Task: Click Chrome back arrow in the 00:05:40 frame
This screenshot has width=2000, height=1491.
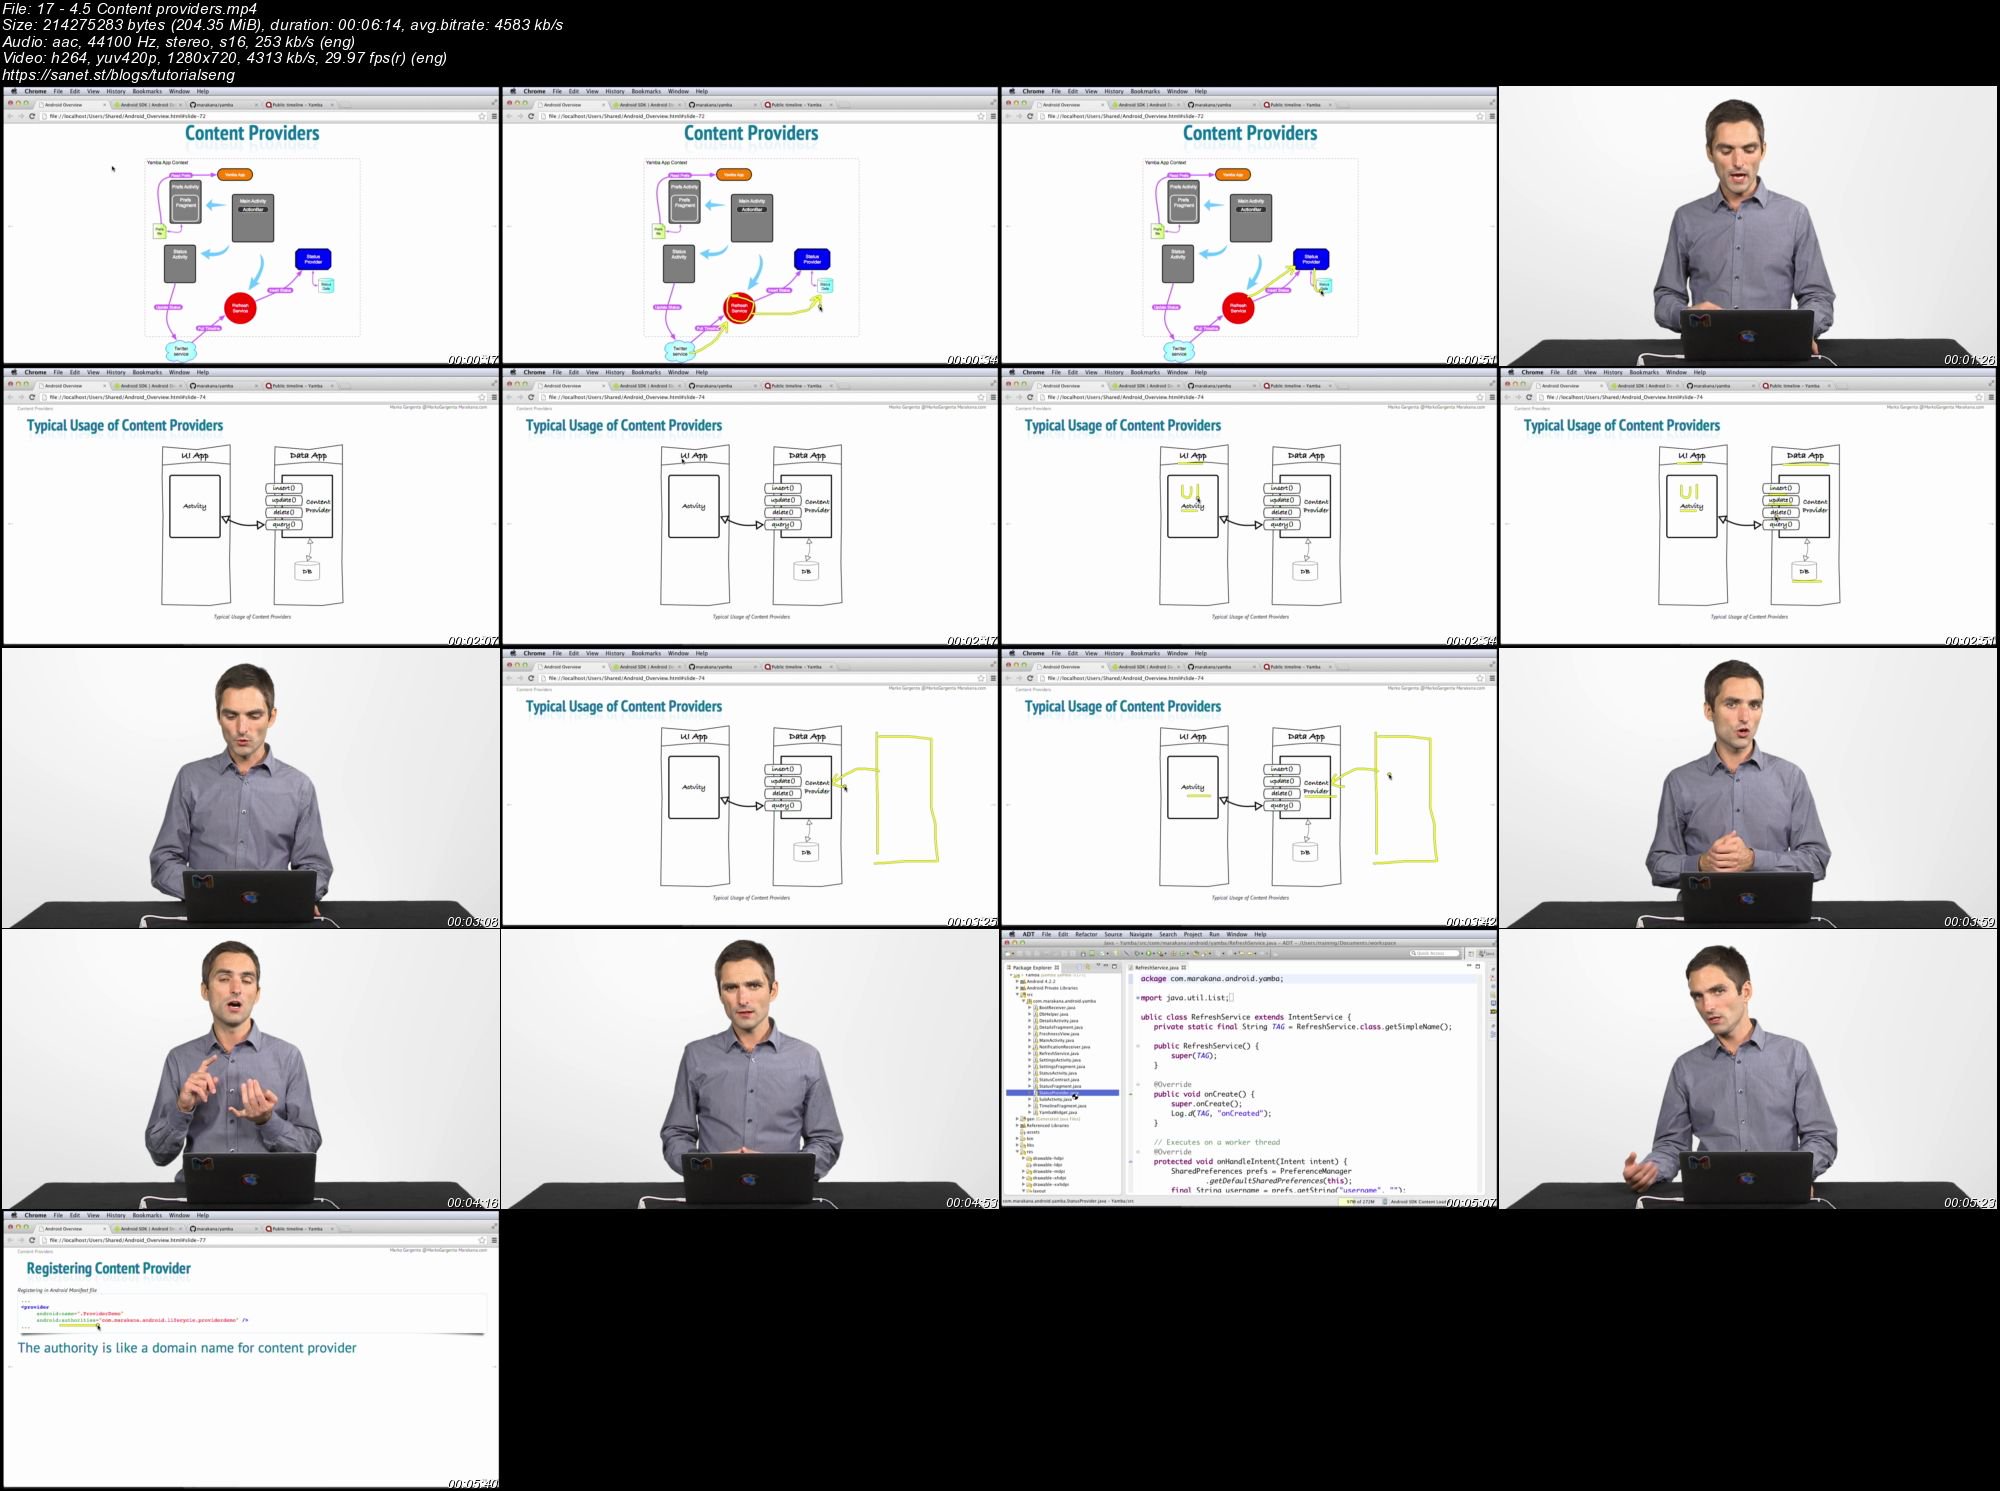Action: (10, 1240)
